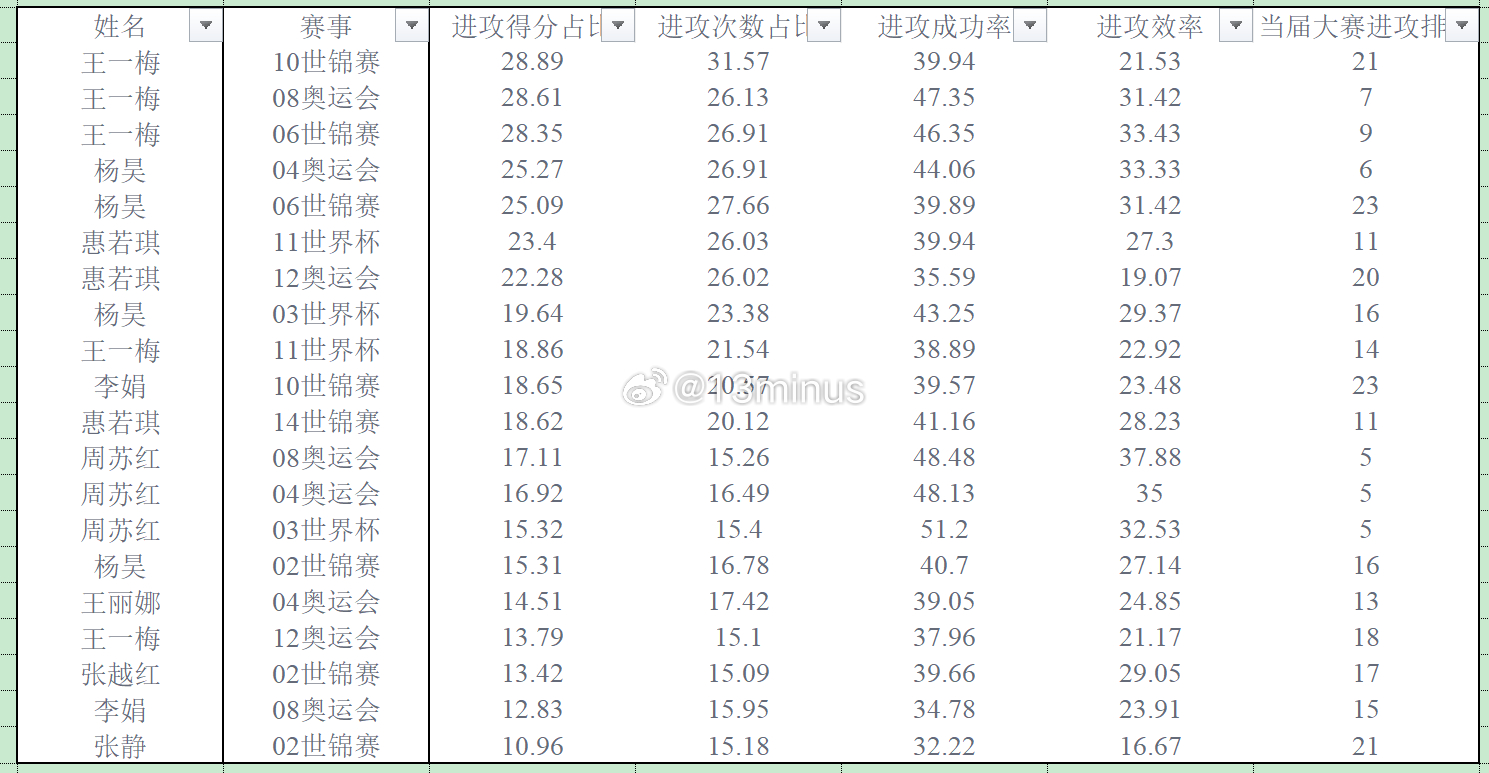This screenshot has height=773, width=1489.
Task: Click name cell 张静
Action: point(120,746)
